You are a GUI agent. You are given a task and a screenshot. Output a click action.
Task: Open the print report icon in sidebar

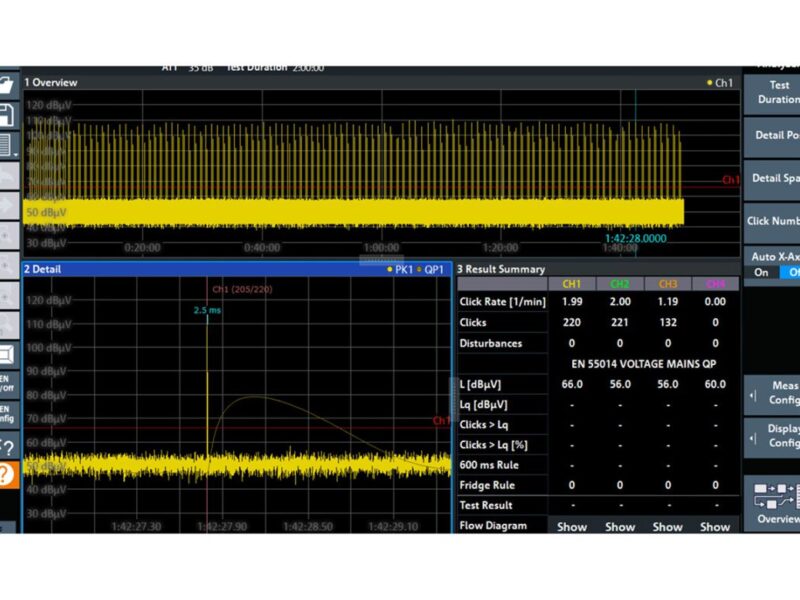click(8, 143)
